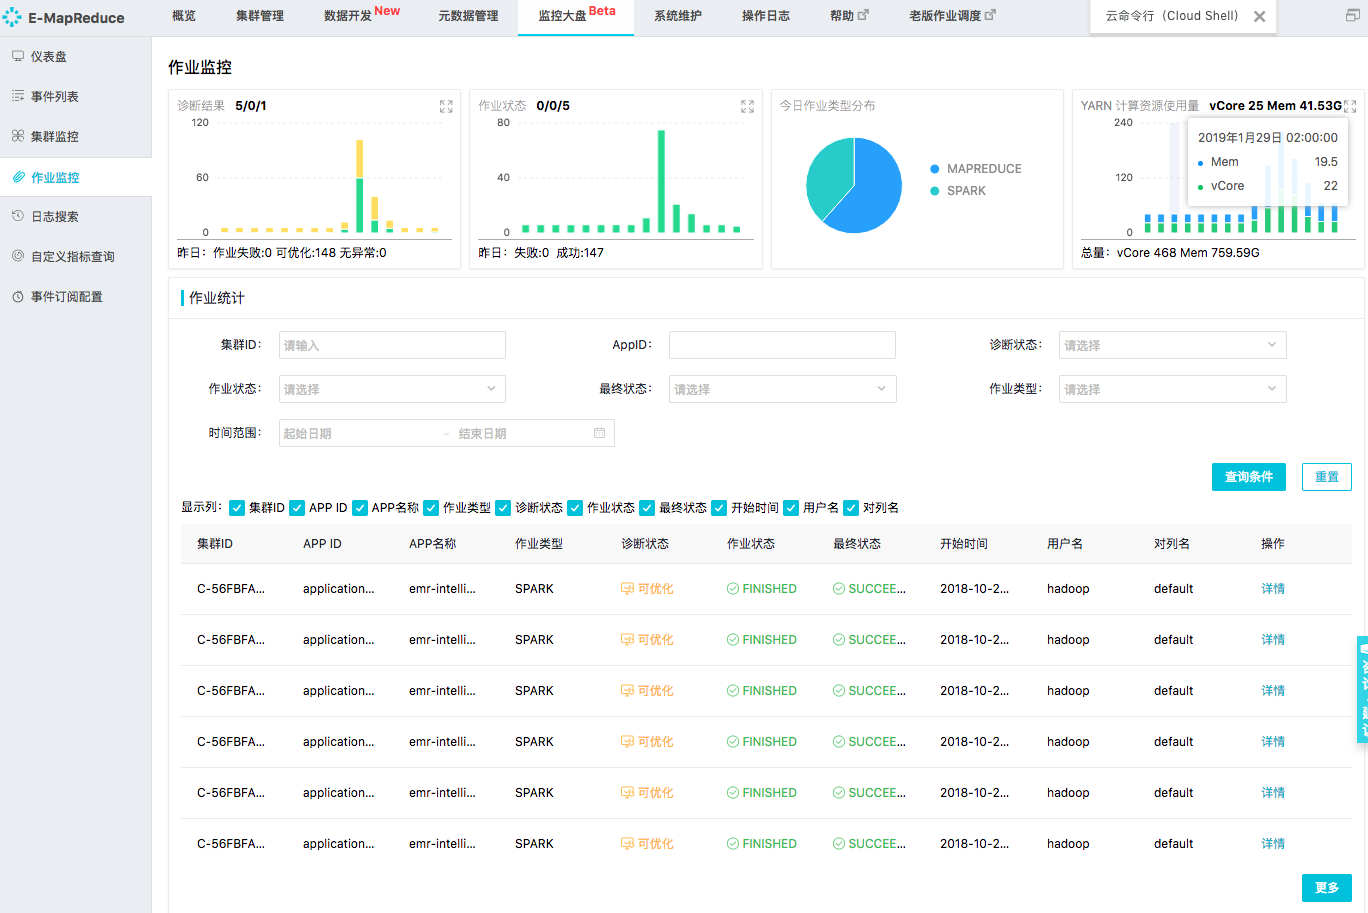Click the 重置 reset button
The image size is (1368, 913).
coord(1327,477)
